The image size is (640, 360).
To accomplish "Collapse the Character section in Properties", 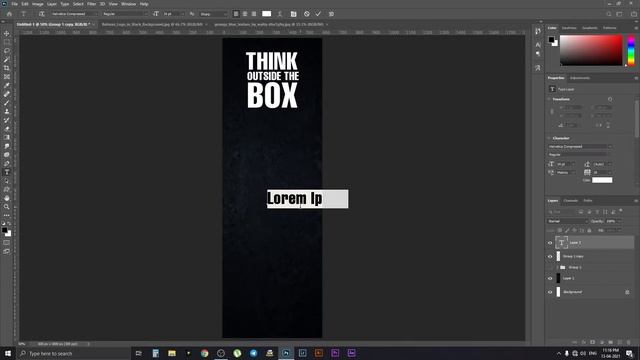I will pos(549,138).
